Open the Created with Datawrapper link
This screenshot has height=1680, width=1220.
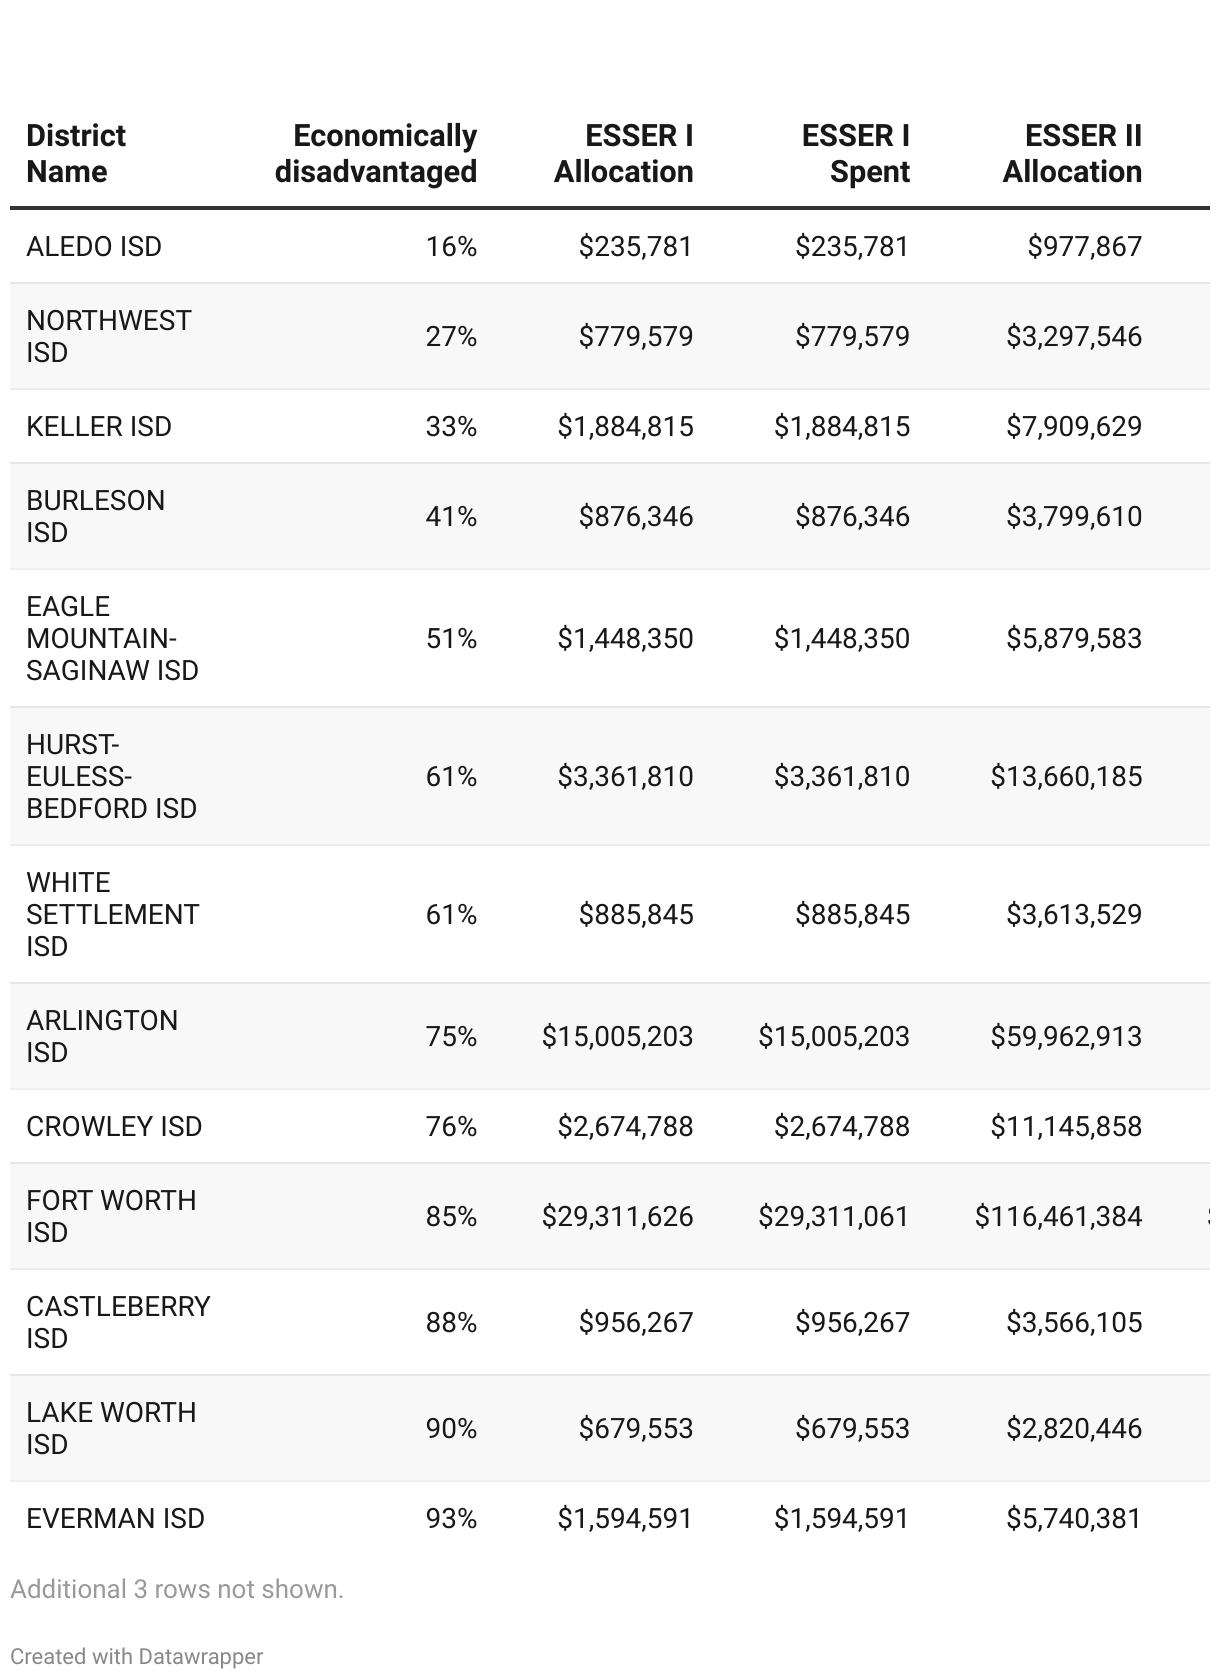click(x=137, y=1656)
